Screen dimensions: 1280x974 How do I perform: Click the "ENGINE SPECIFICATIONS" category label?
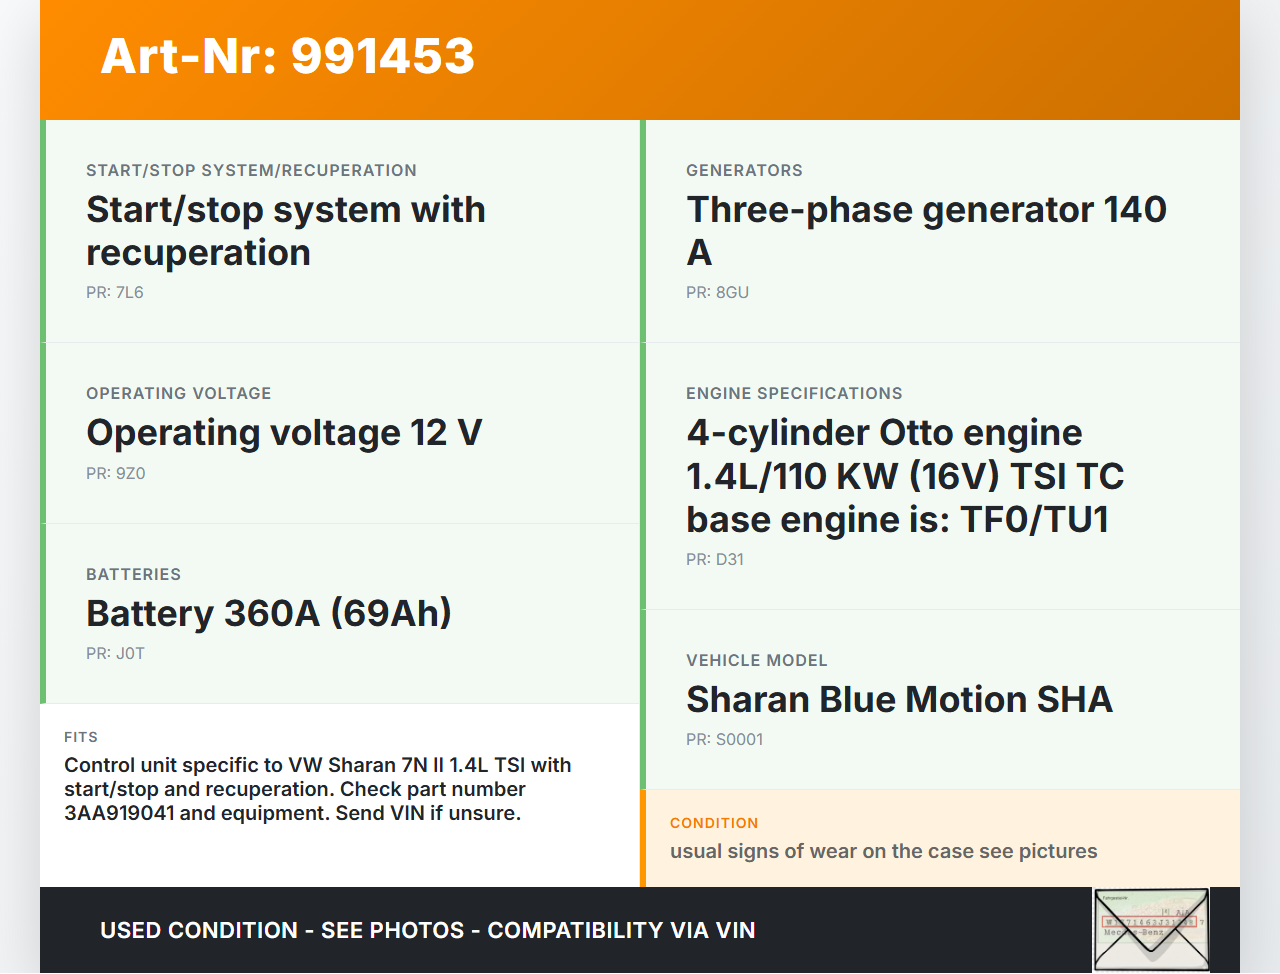[x=794, y=393]
